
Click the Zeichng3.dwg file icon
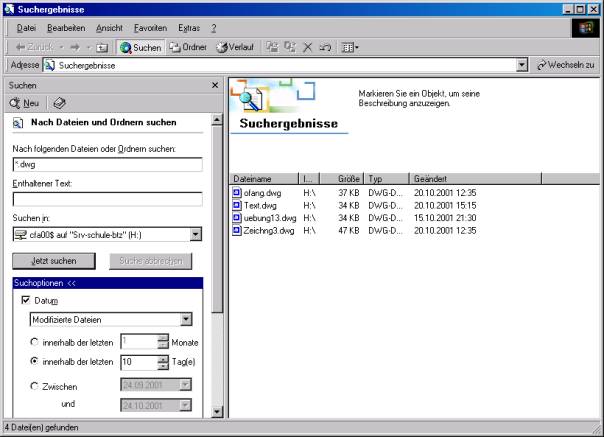pos(237,230)
